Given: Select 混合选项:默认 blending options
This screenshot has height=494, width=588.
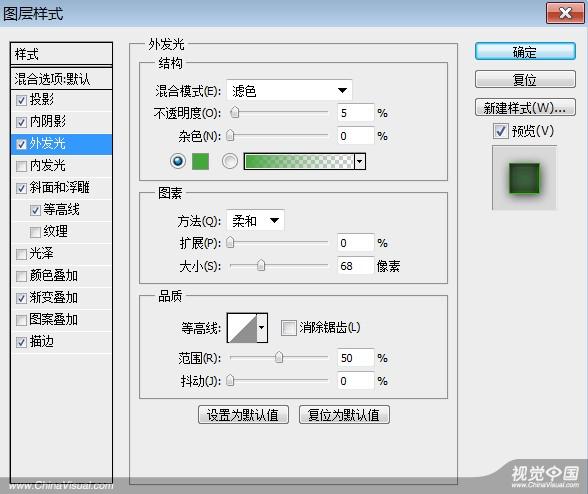Looking at the screenshot, I should tap(62, 79).
